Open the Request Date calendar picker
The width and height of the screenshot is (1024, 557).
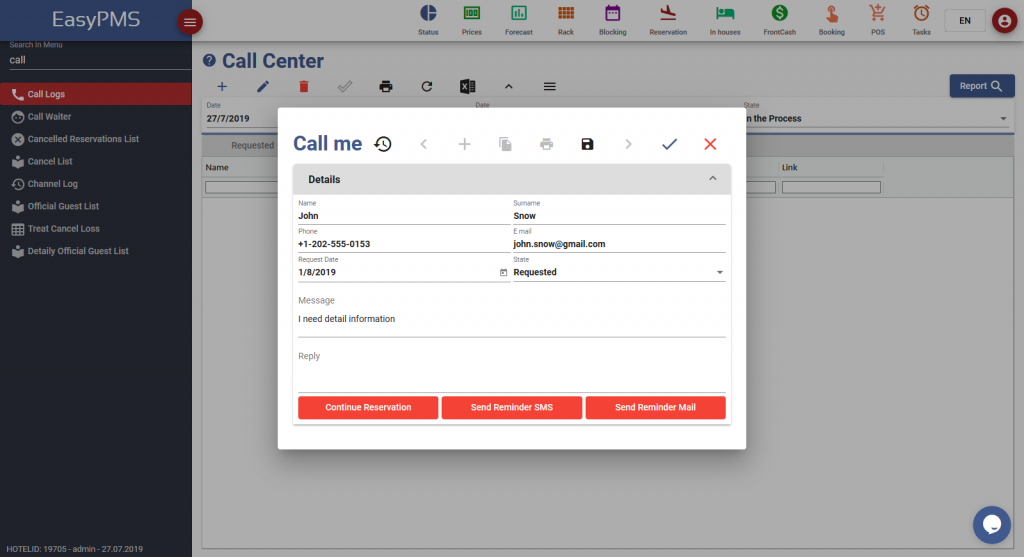504,272
